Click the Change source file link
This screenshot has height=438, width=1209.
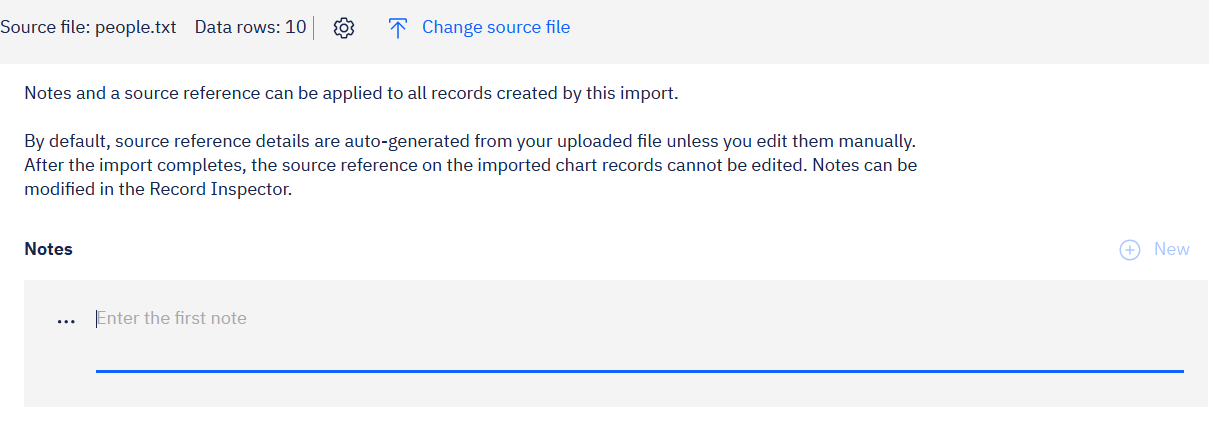point(495,27)
